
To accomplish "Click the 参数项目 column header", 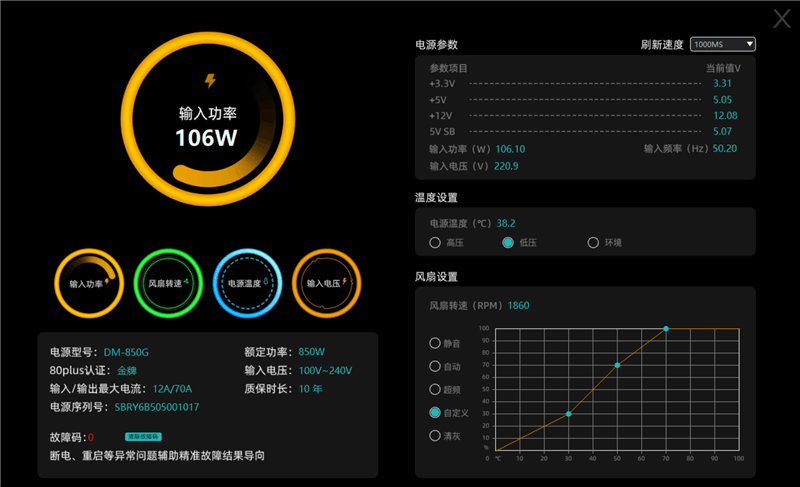I will click(x=448, y=68).
